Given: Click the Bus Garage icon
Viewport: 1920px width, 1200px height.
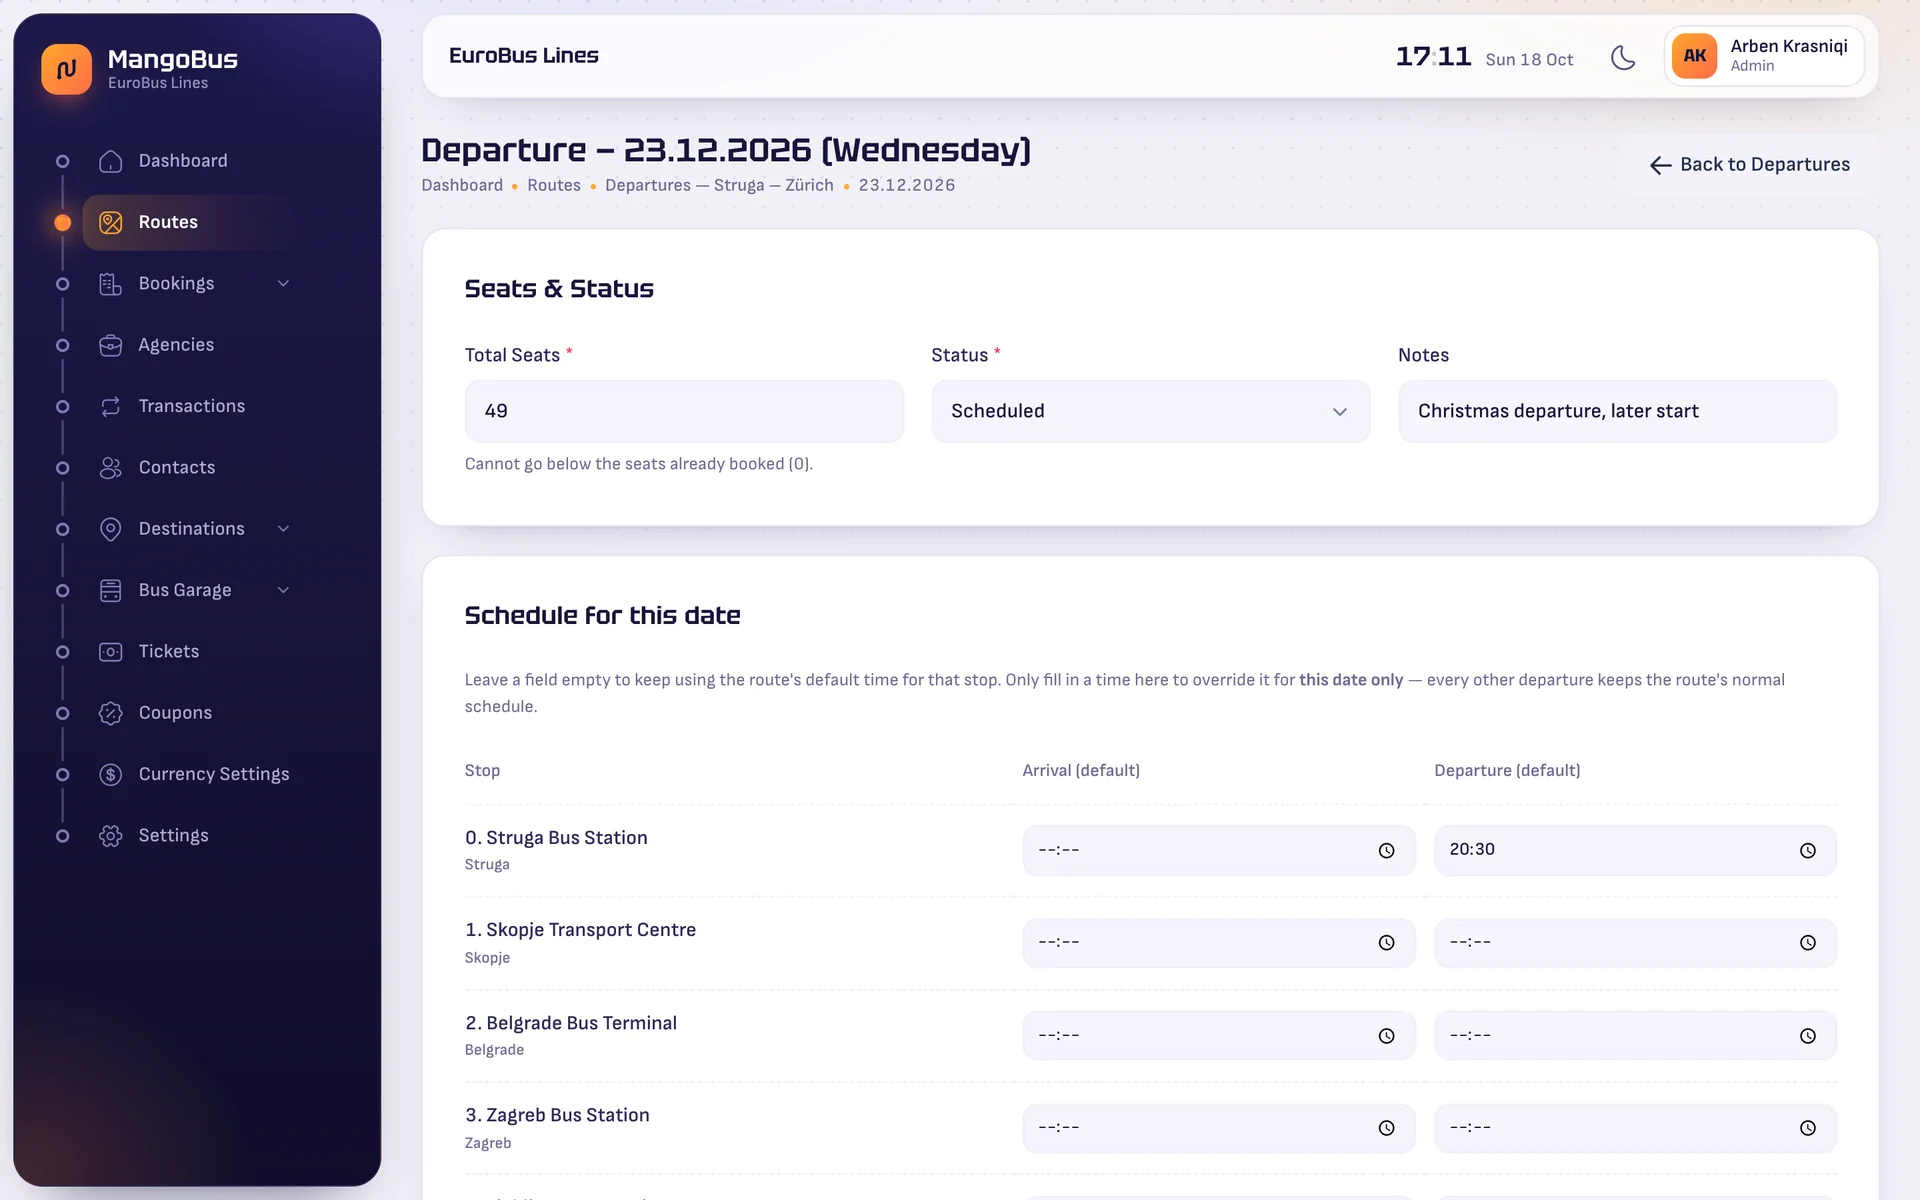Looking at the screenshot, I should click(x=111, y=590).
